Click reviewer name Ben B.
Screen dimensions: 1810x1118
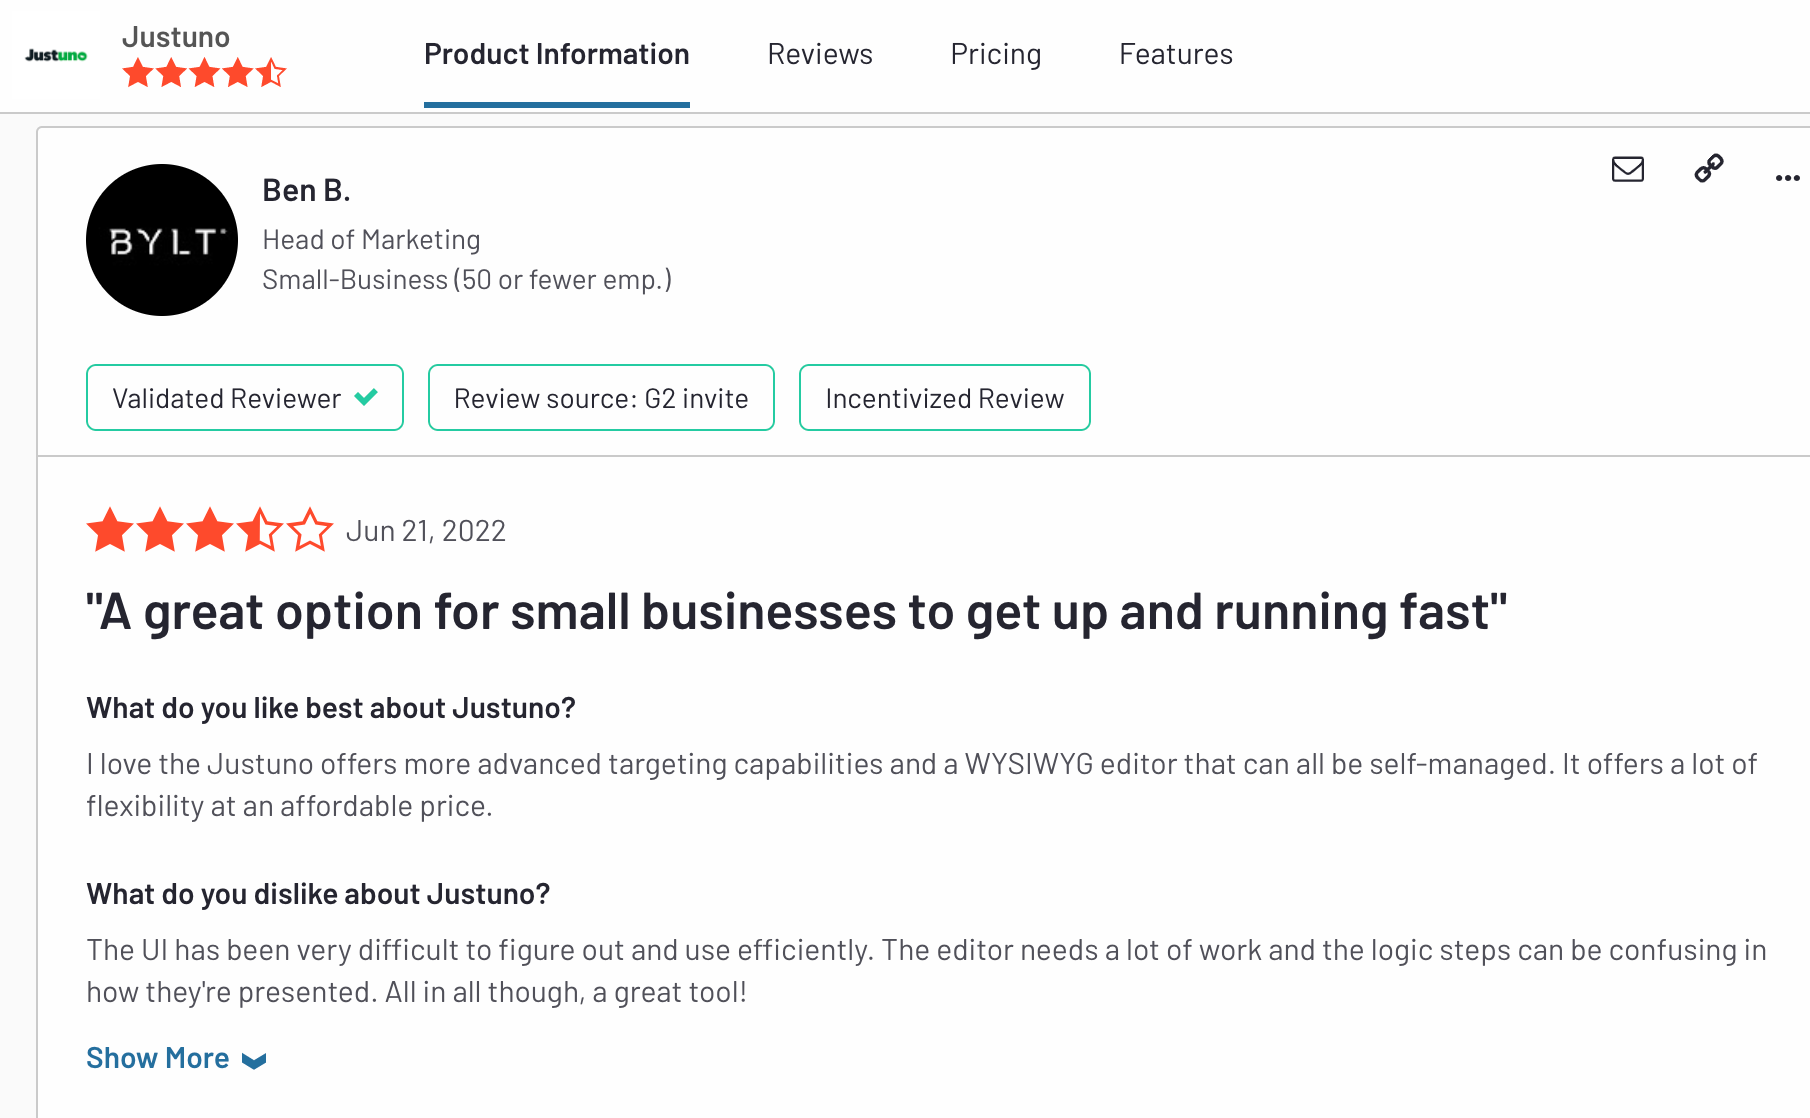(306, 190)
